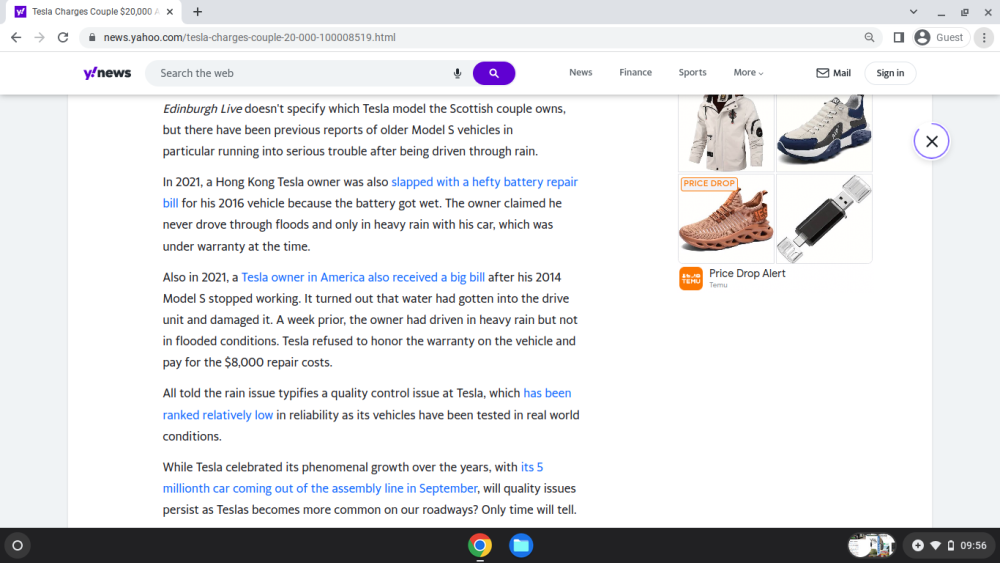This screenshot has height=563, width=1000.
Task: View the USB flash drive ad
Action: [824, 219]
